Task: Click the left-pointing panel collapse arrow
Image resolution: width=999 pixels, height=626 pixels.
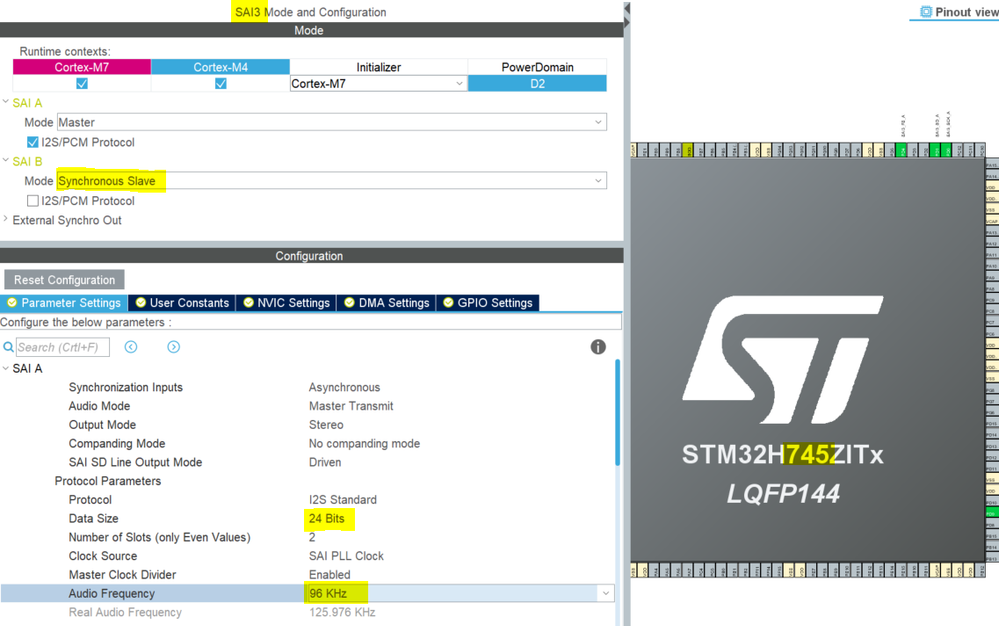Action: coord(627,8)
